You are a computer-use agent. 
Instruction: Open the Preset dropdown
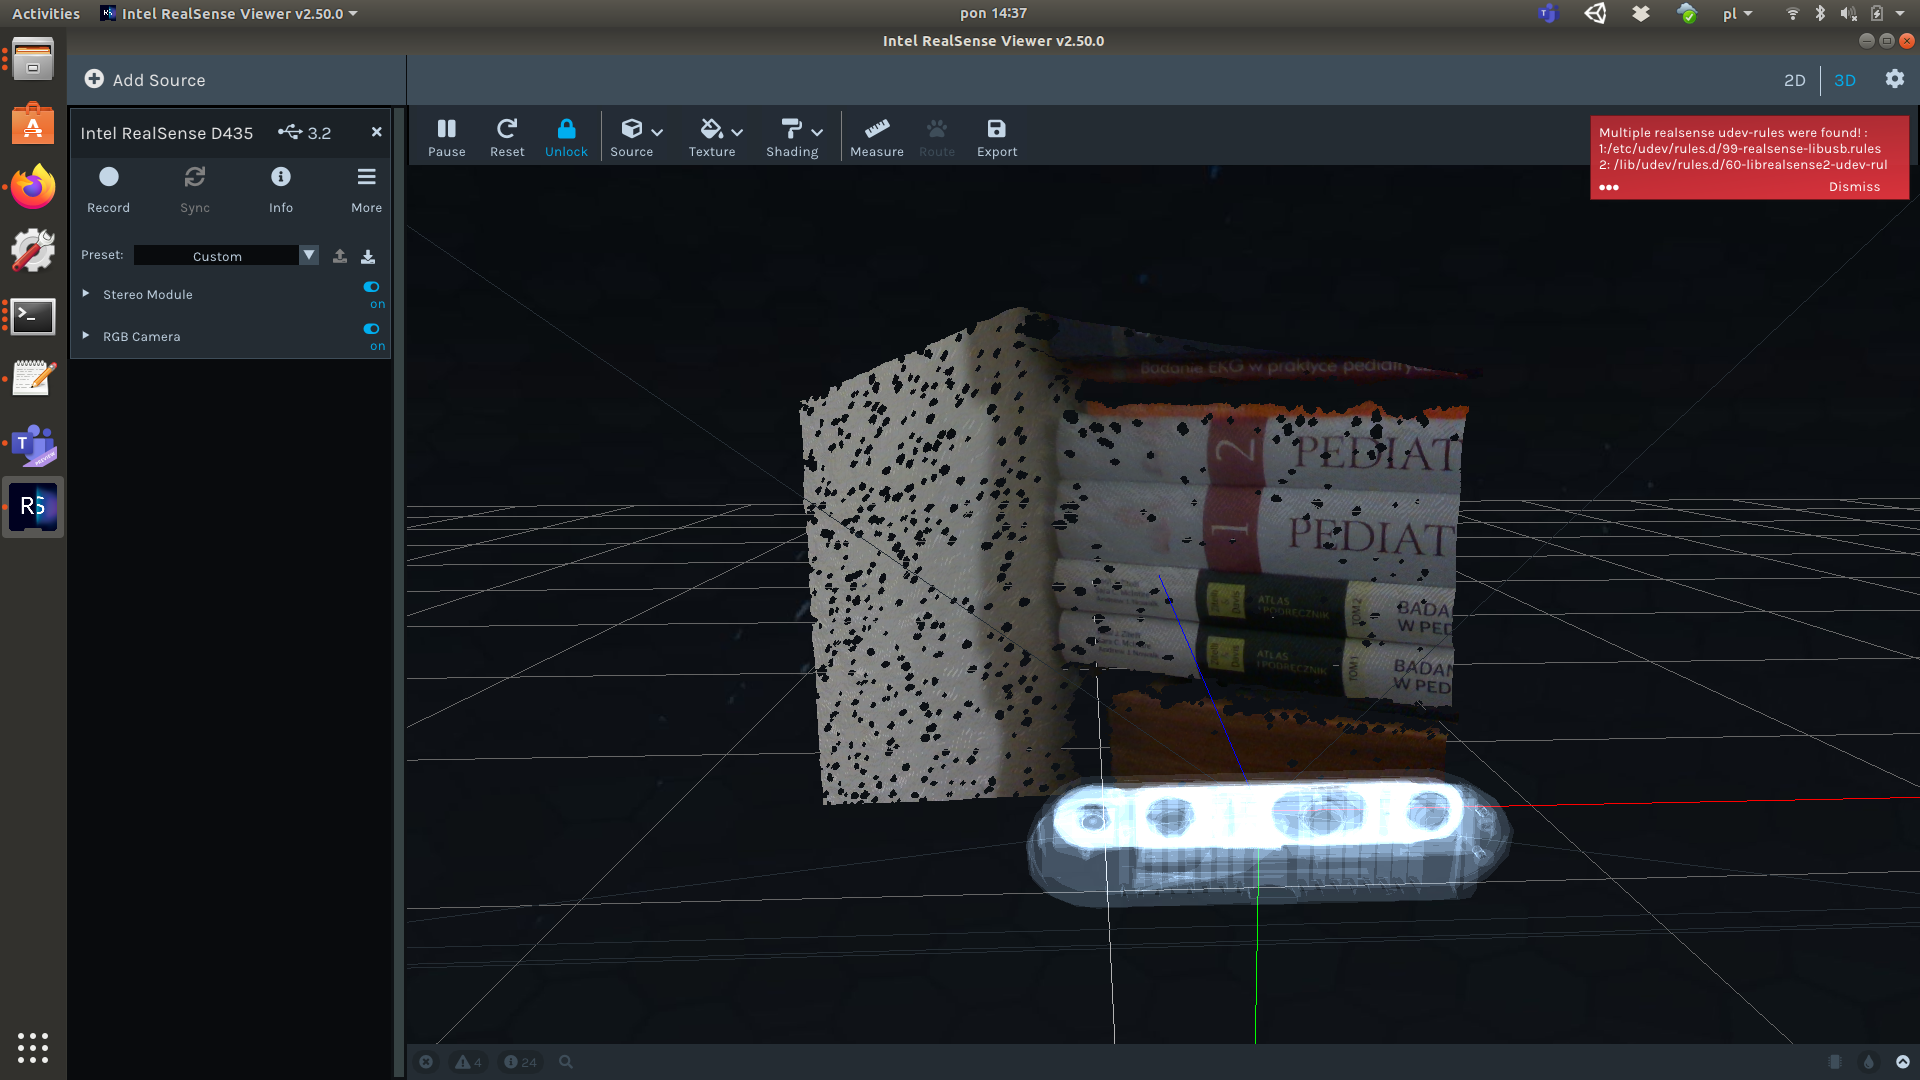point(309,255)
